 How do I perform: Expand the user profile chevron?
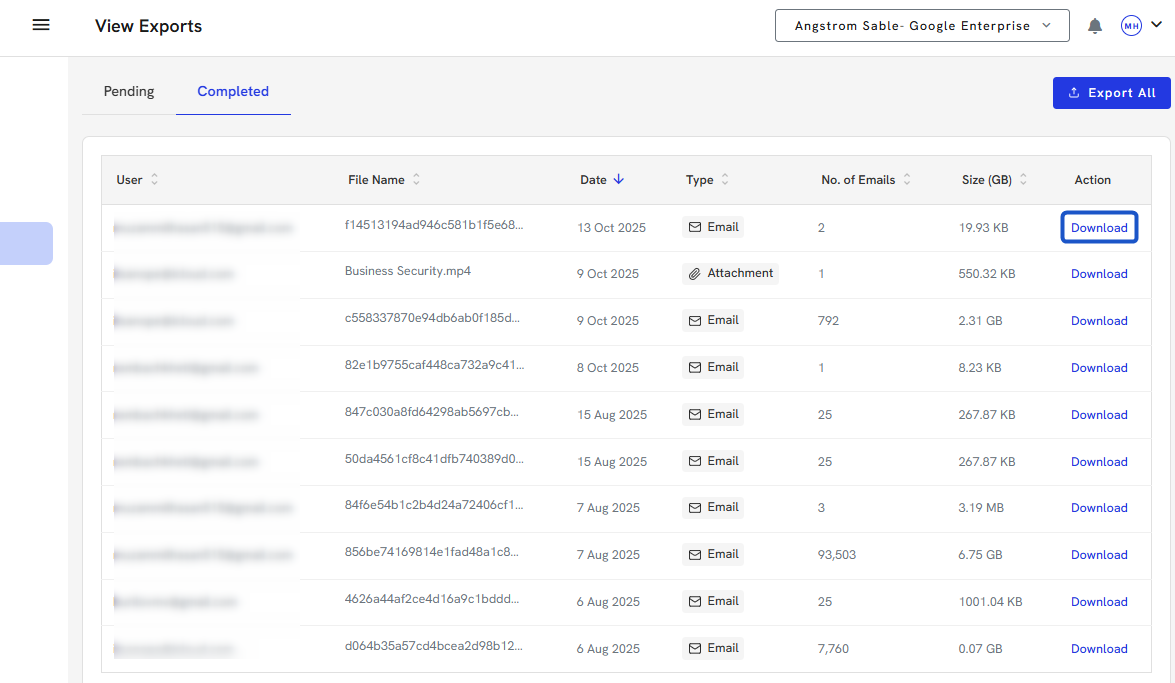click(x=1157, y=26)
